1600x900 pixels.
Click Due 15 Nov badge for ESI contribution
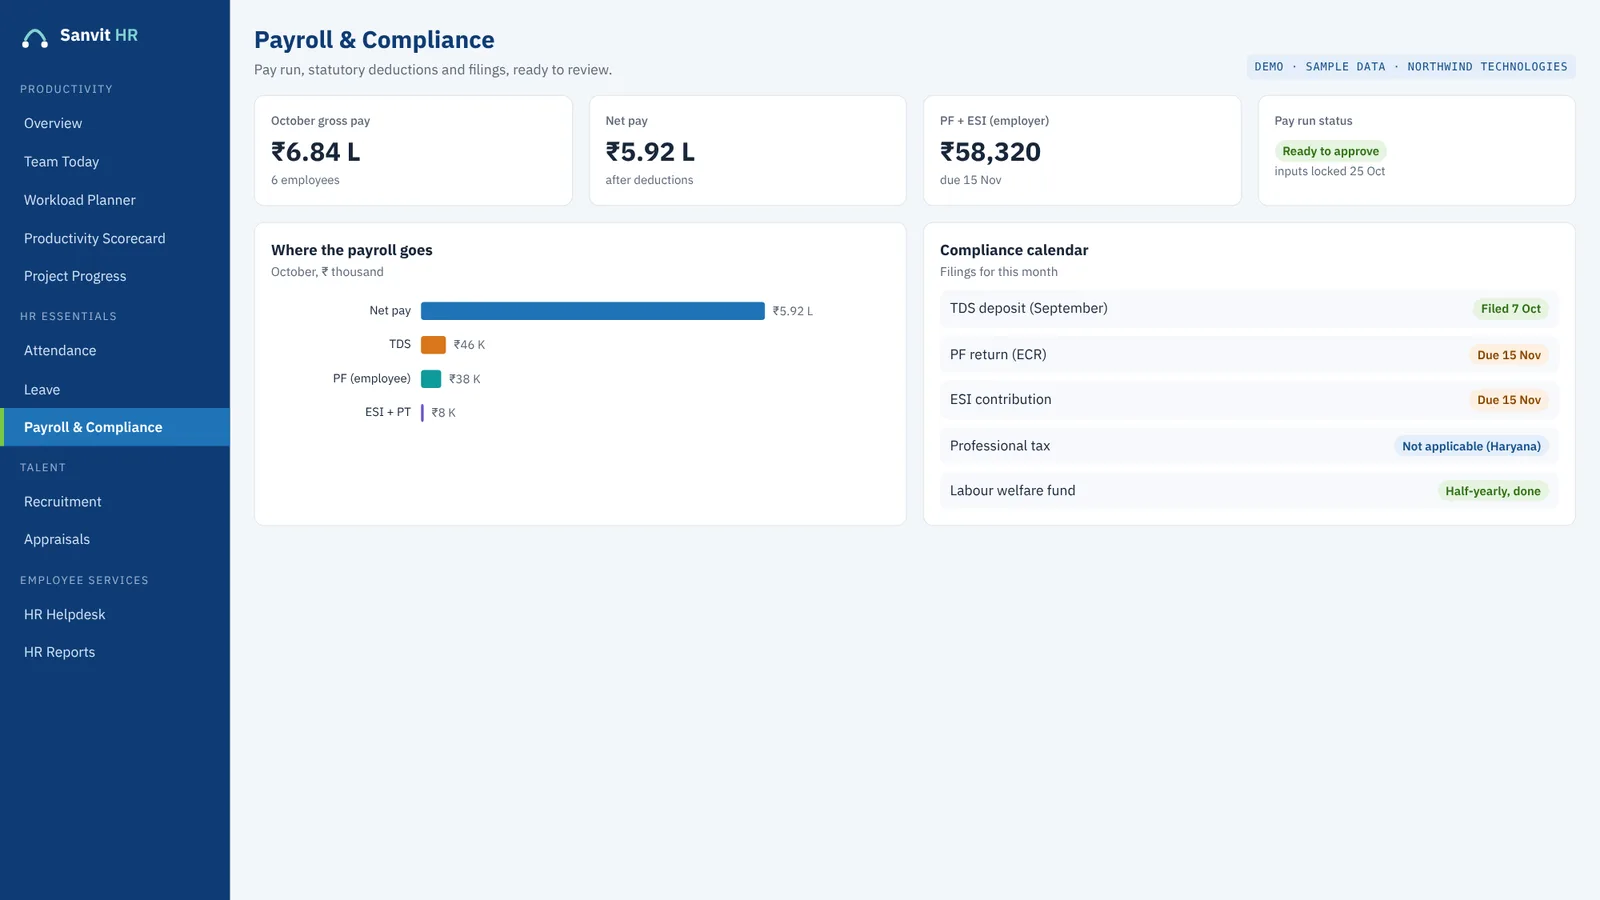coord(1509,400)
